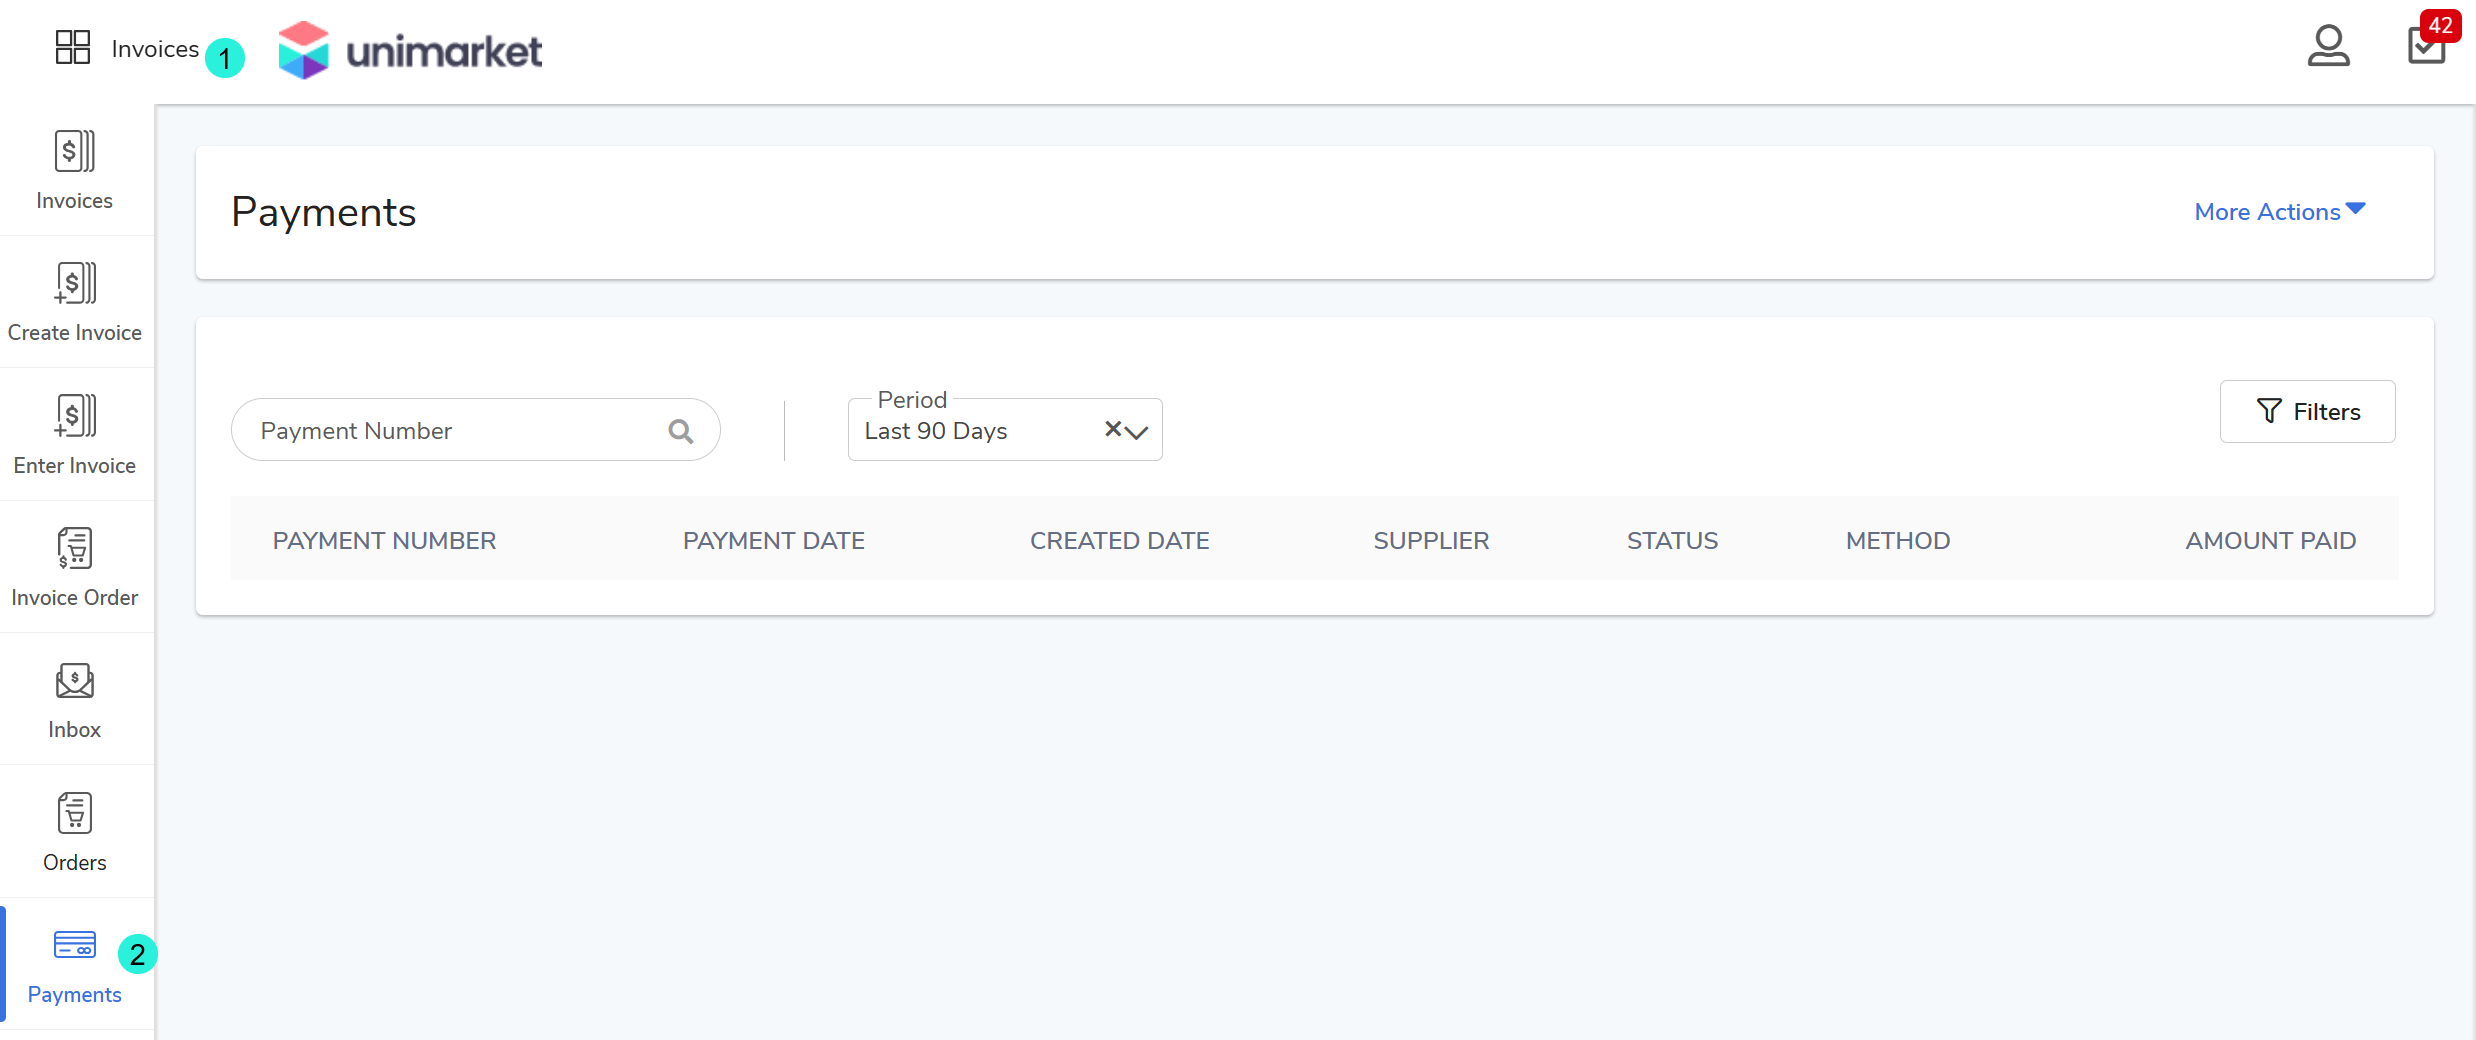Screen dimensions: 2476x1040
Task: Click the search magnifier icon
Action: [x=681, y=431]
